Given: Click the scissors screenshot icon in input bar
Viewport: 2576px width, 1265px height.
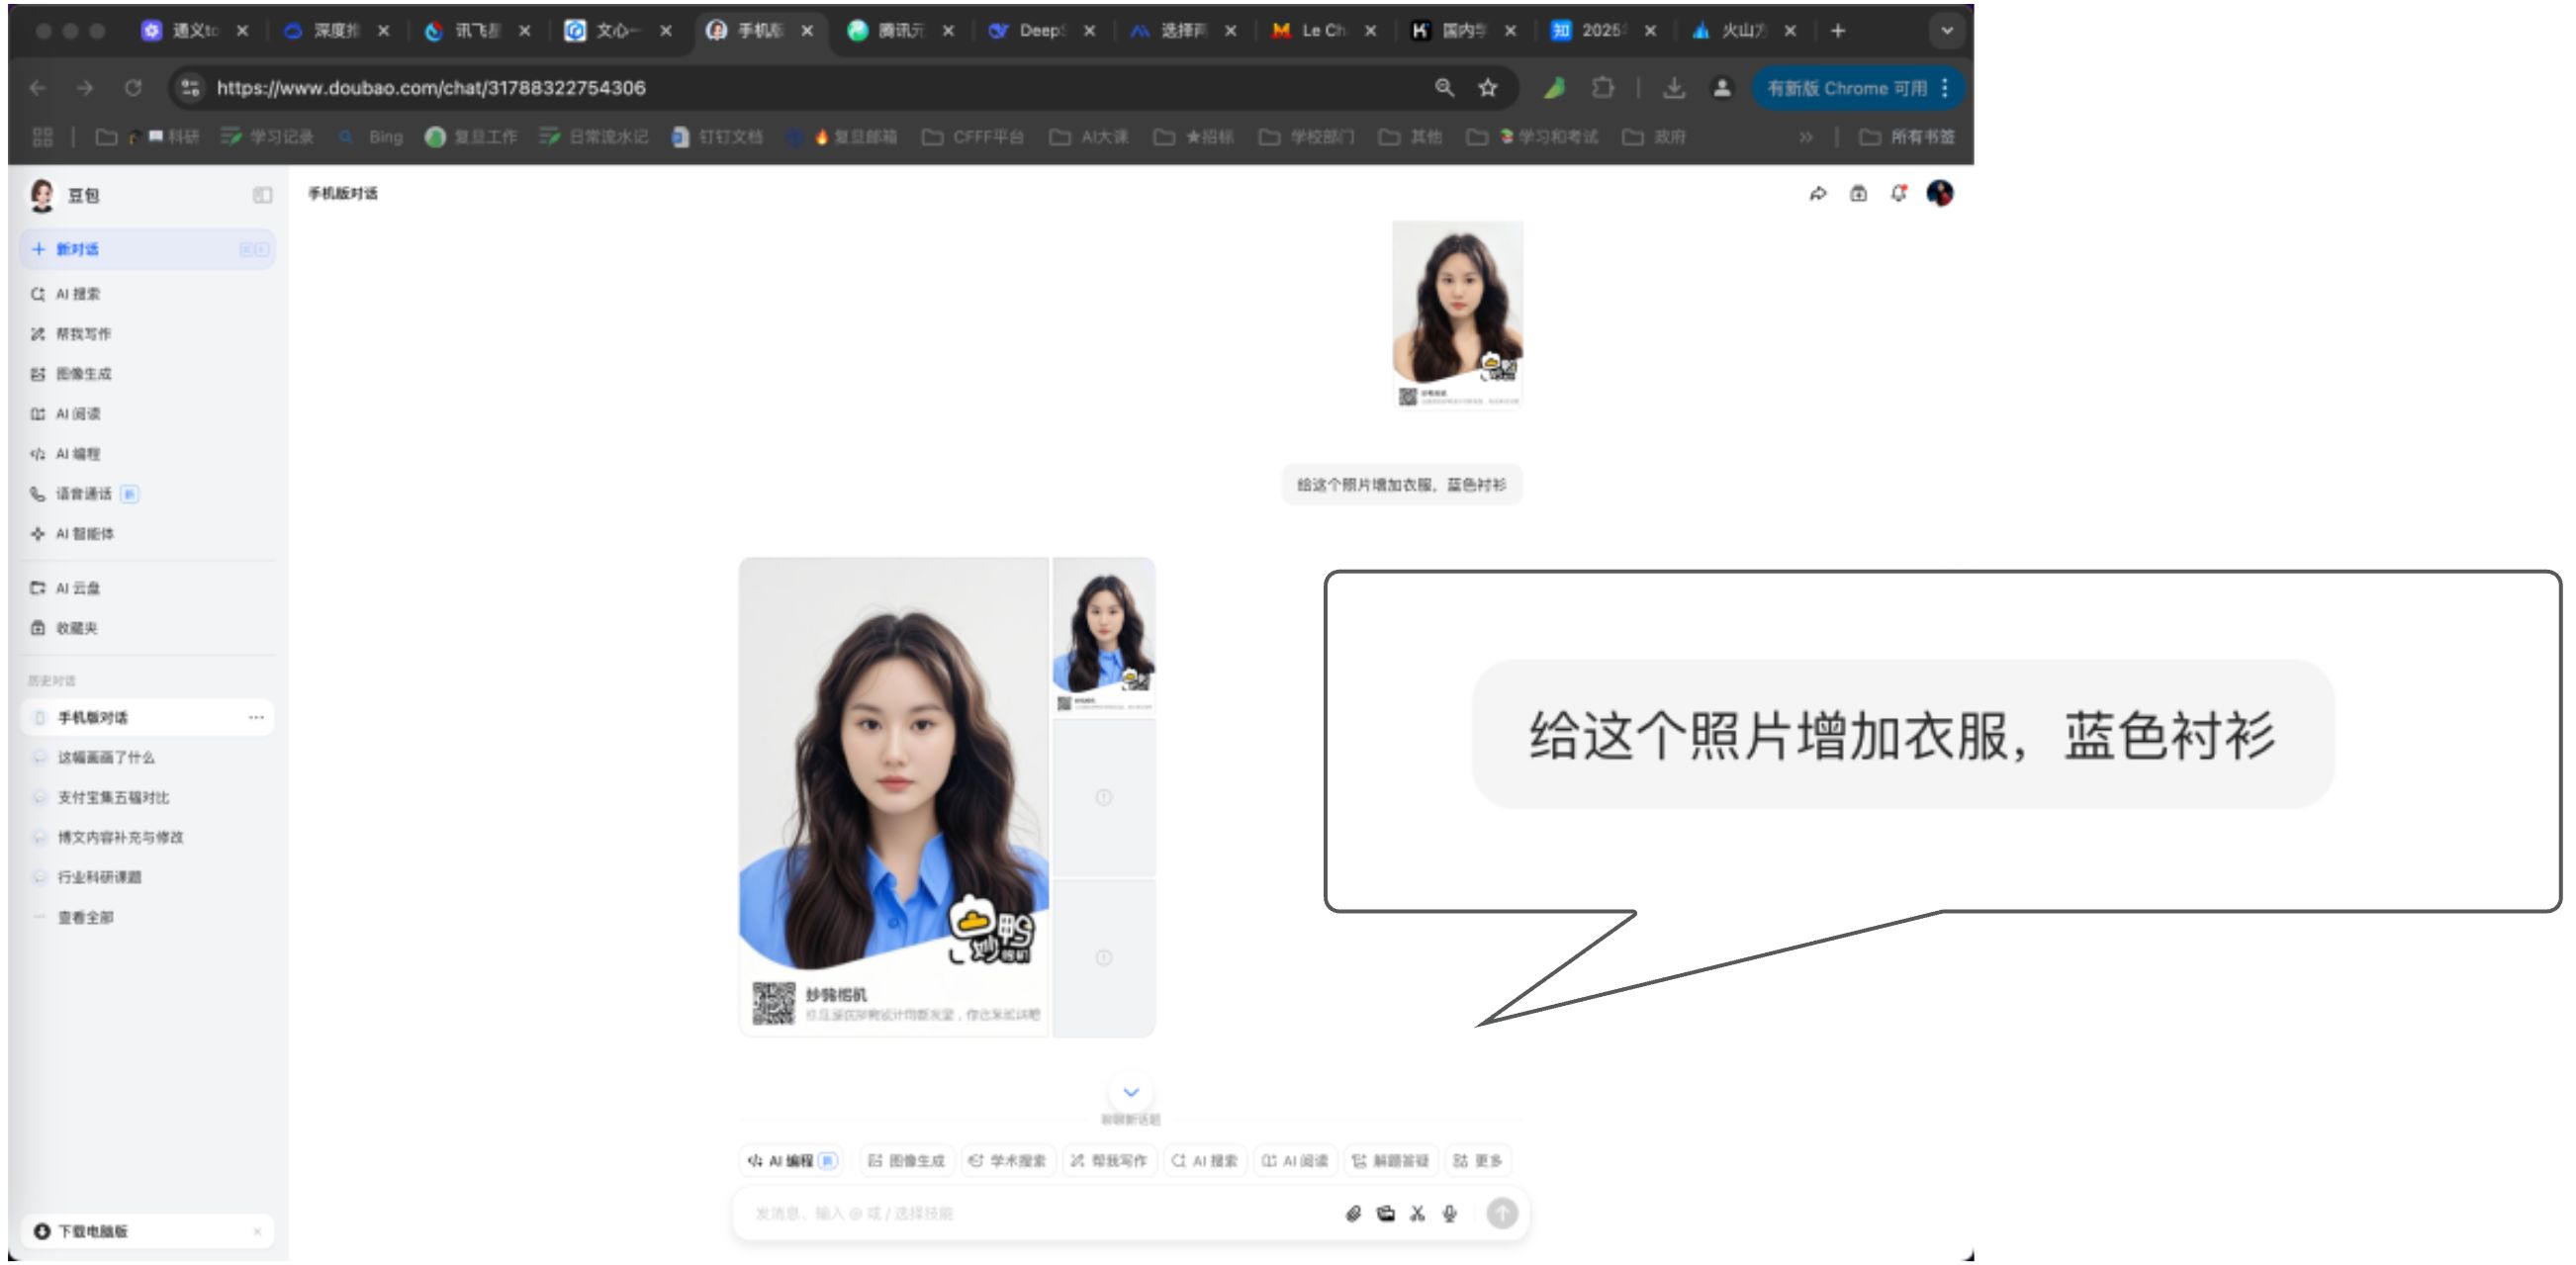Looking at the screenshot, I should 1417,1213.
